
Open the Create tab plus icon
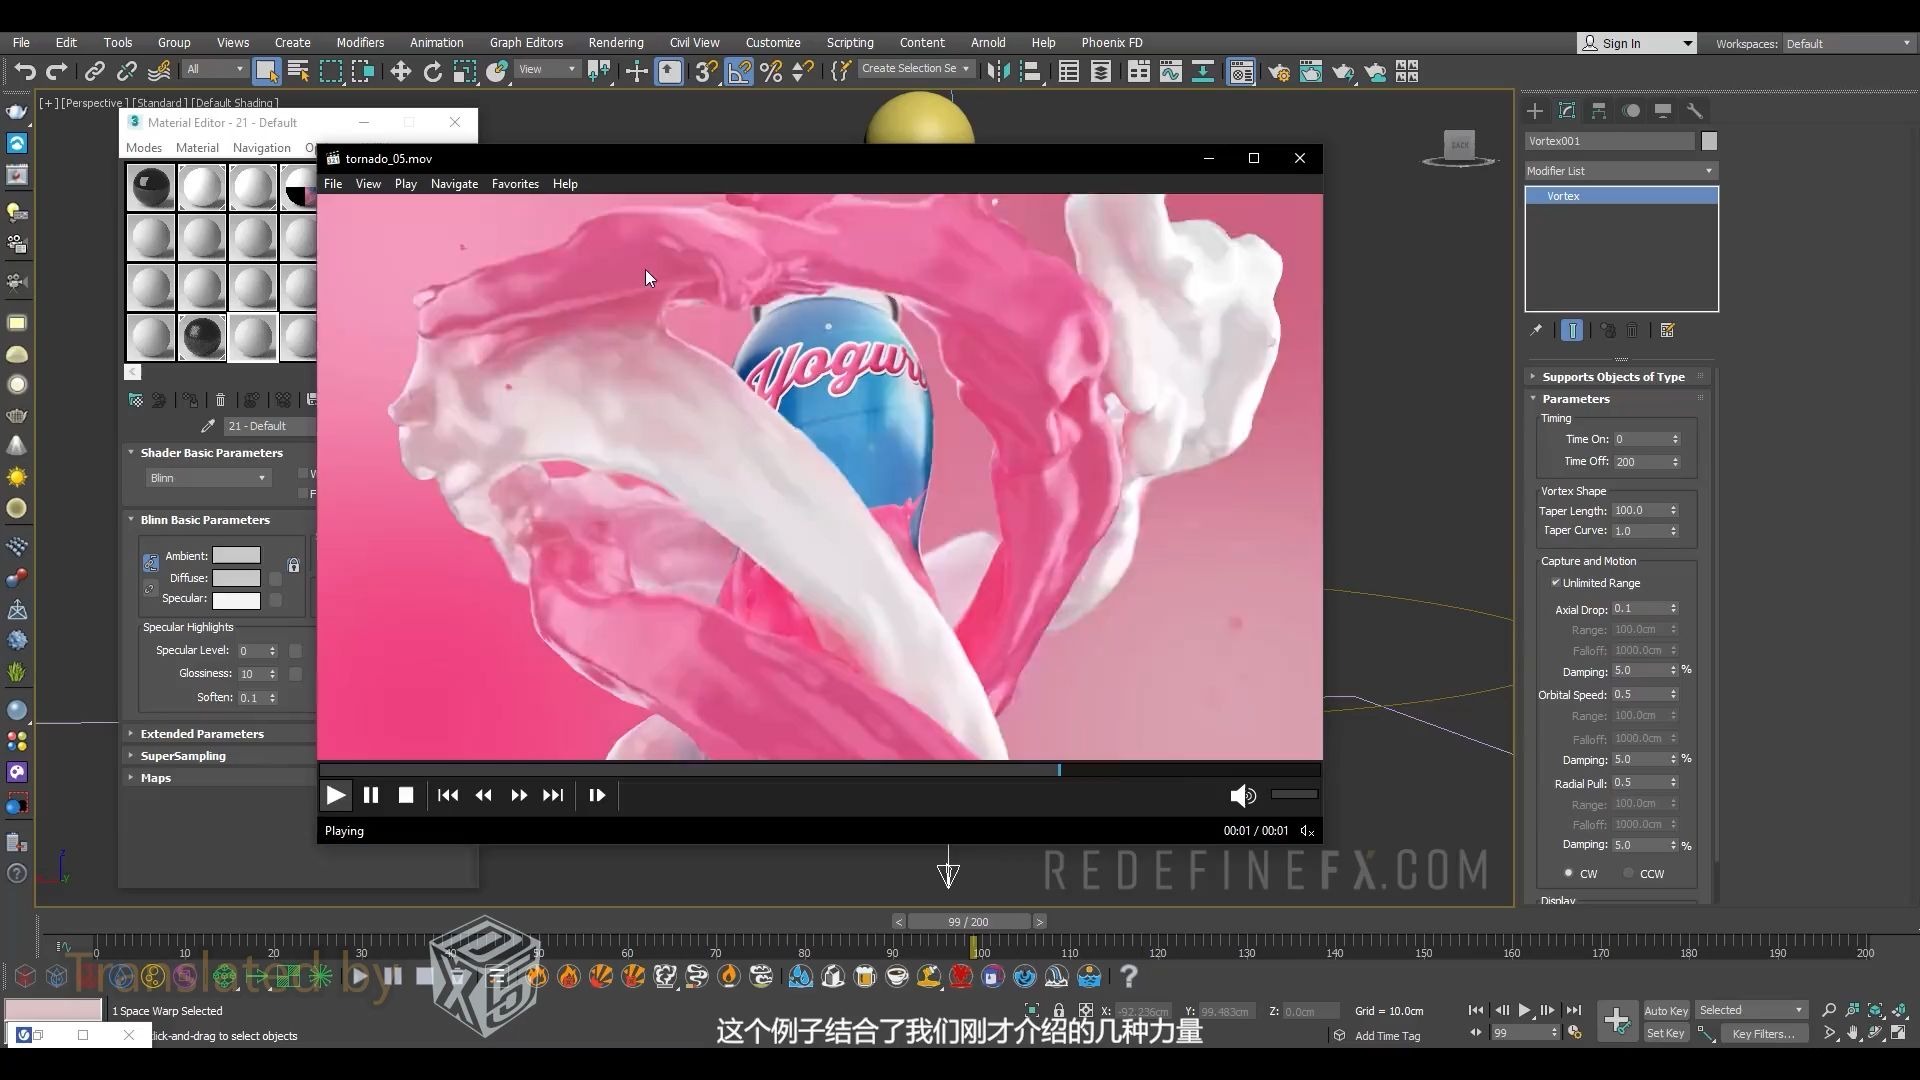tap(1535, 111)
